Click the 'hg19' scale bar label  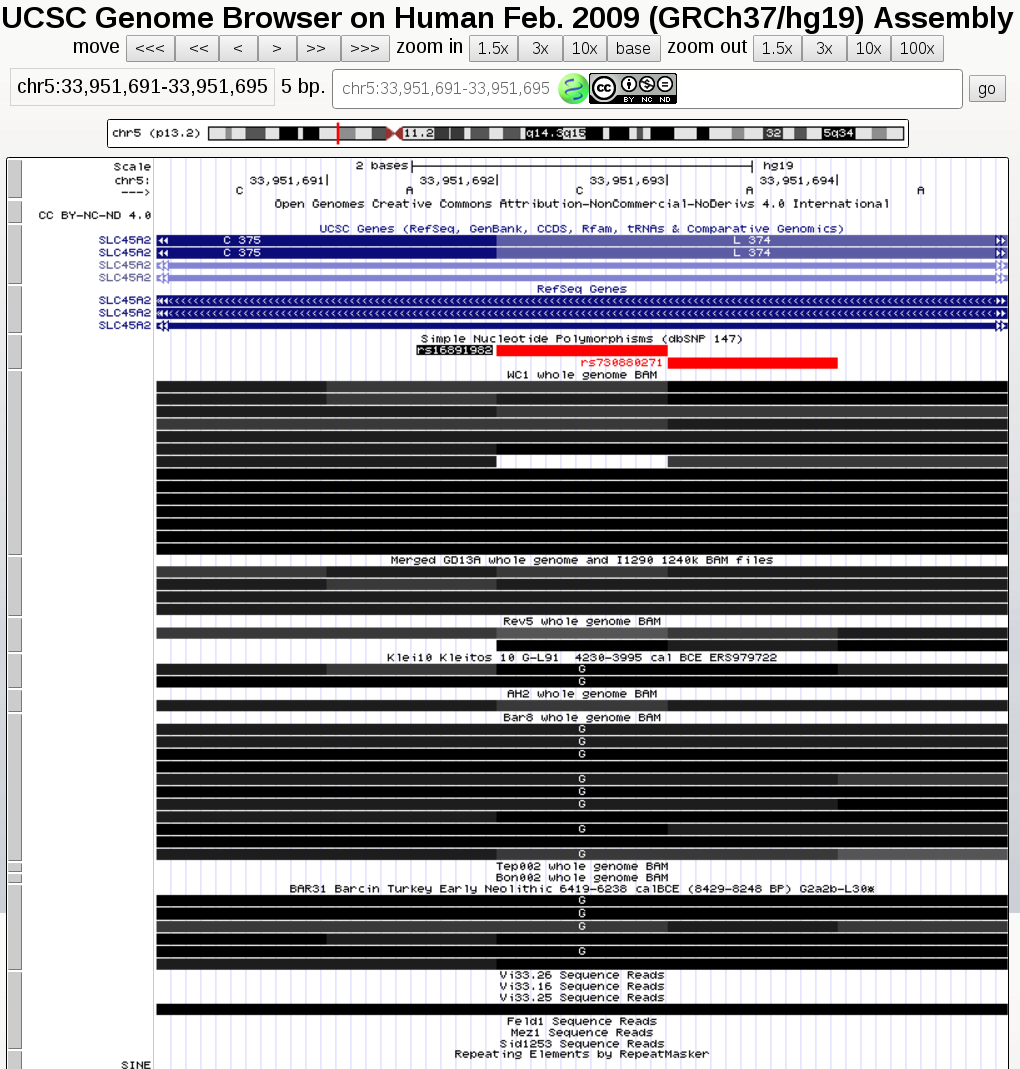778,166
